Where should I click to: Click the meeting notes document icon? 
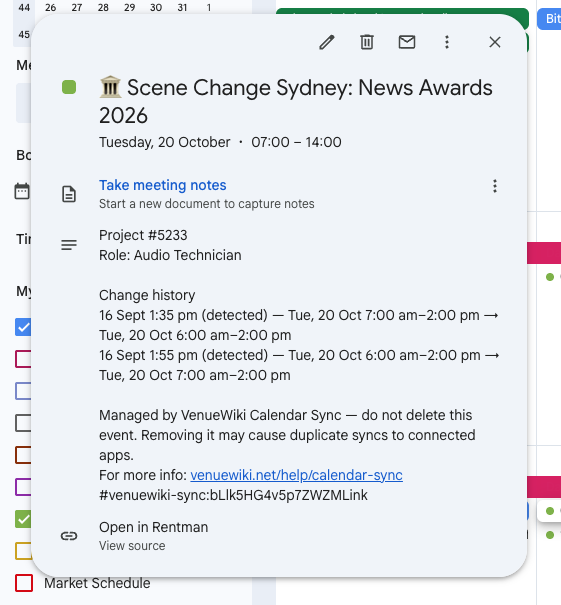69,194
